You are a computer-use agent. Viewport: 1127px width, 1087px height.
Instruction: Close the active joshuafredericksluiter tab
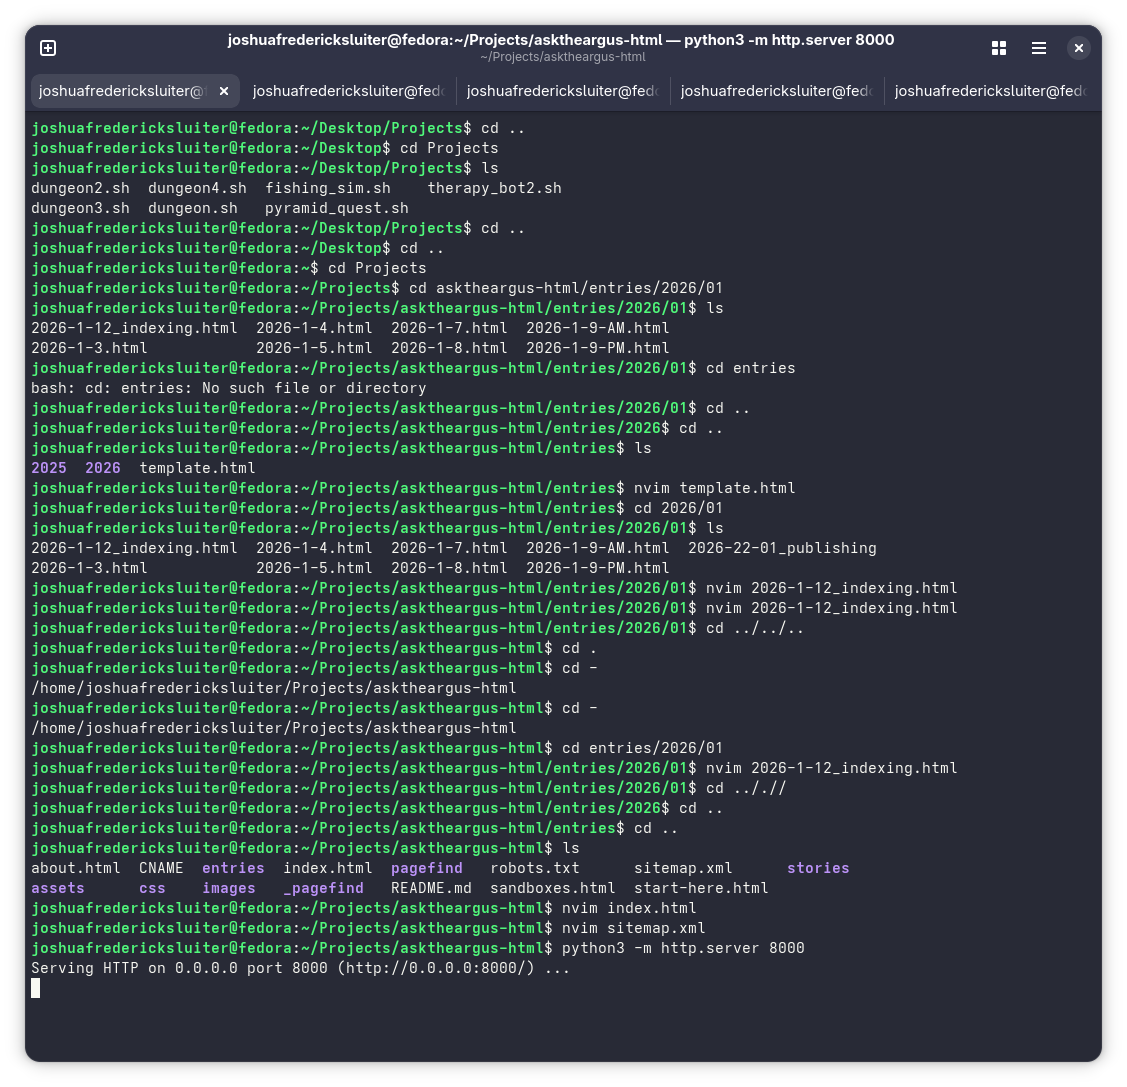pos(224,90)
